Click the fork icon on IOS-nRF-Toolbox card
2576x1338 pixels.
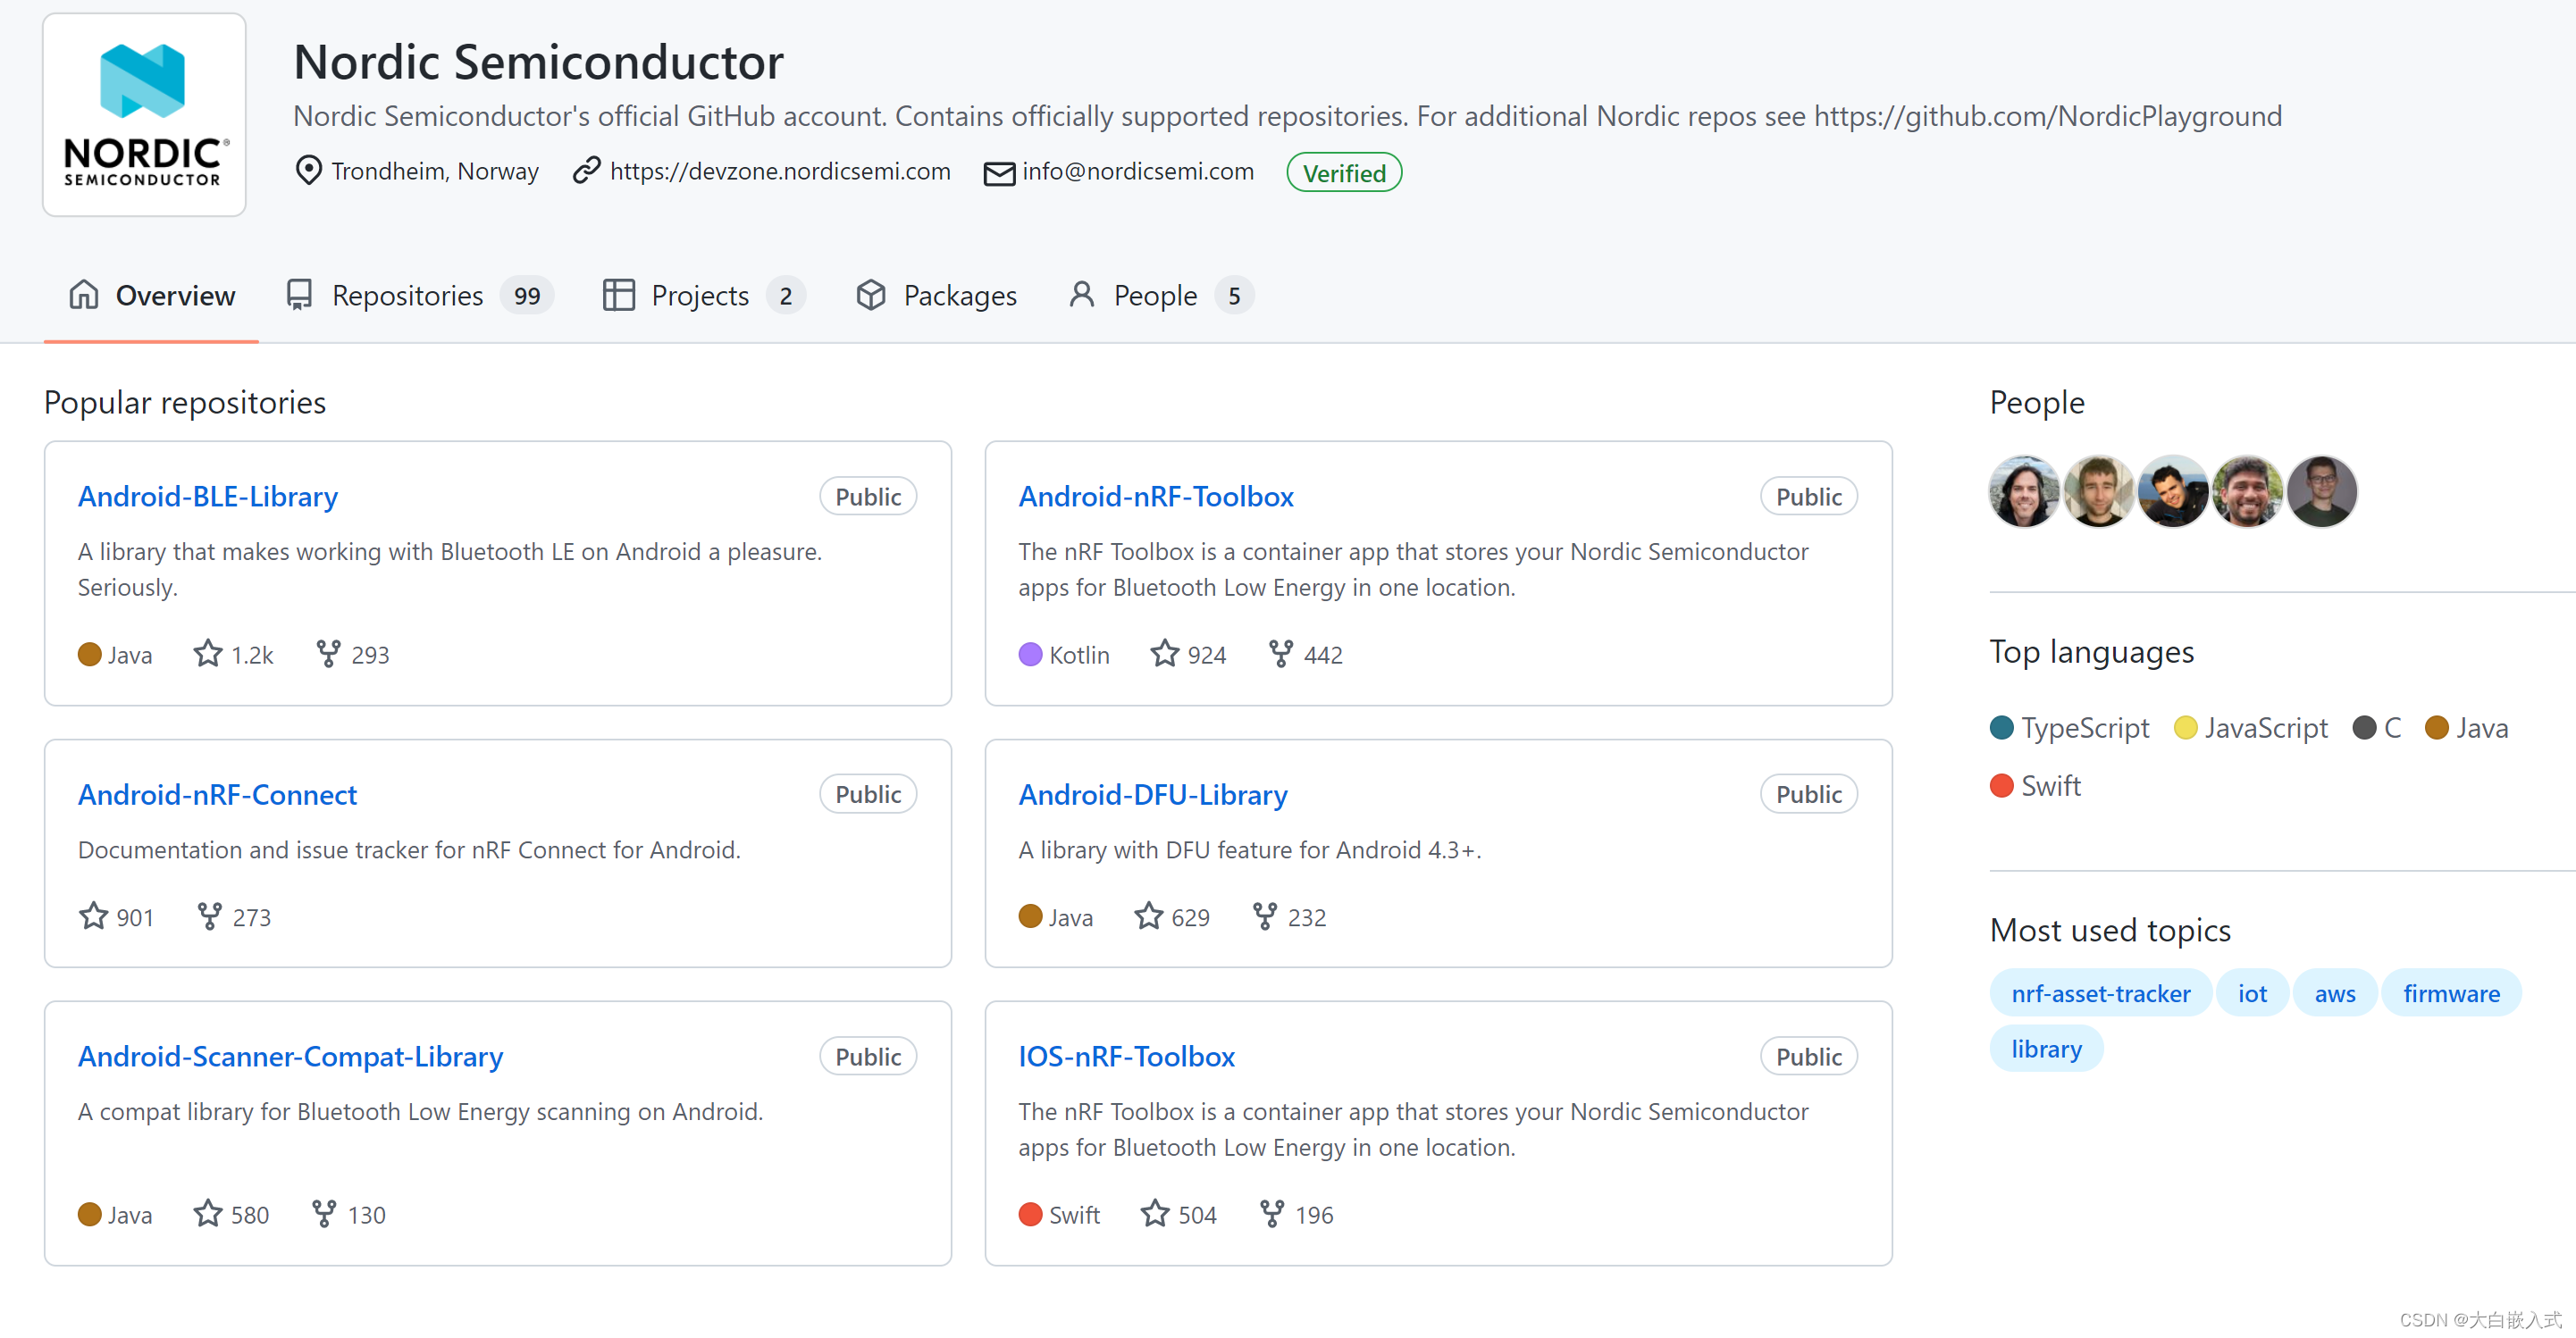tap(1271, 1214)
